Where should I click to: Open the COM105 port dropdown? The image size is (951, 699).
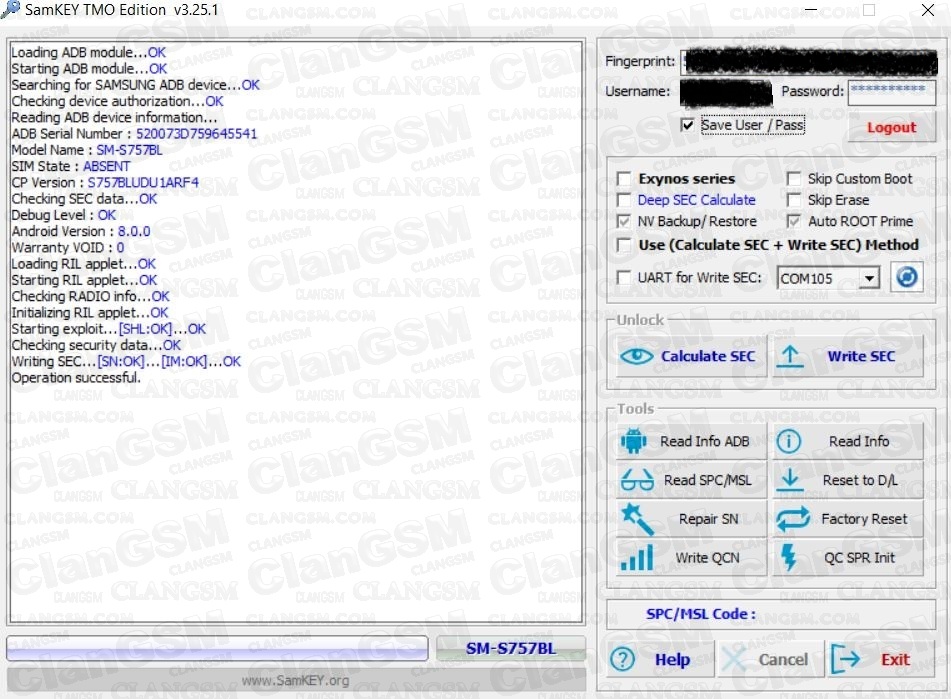tap(870, 278)
